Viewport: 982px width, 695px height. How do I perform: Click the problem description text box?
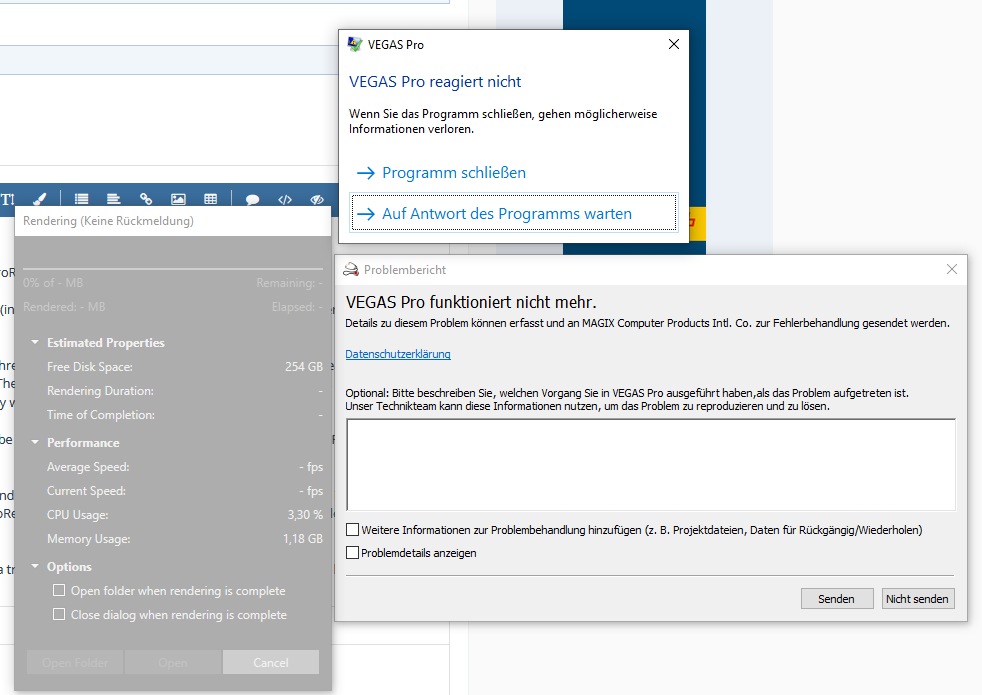click(650, 465)
